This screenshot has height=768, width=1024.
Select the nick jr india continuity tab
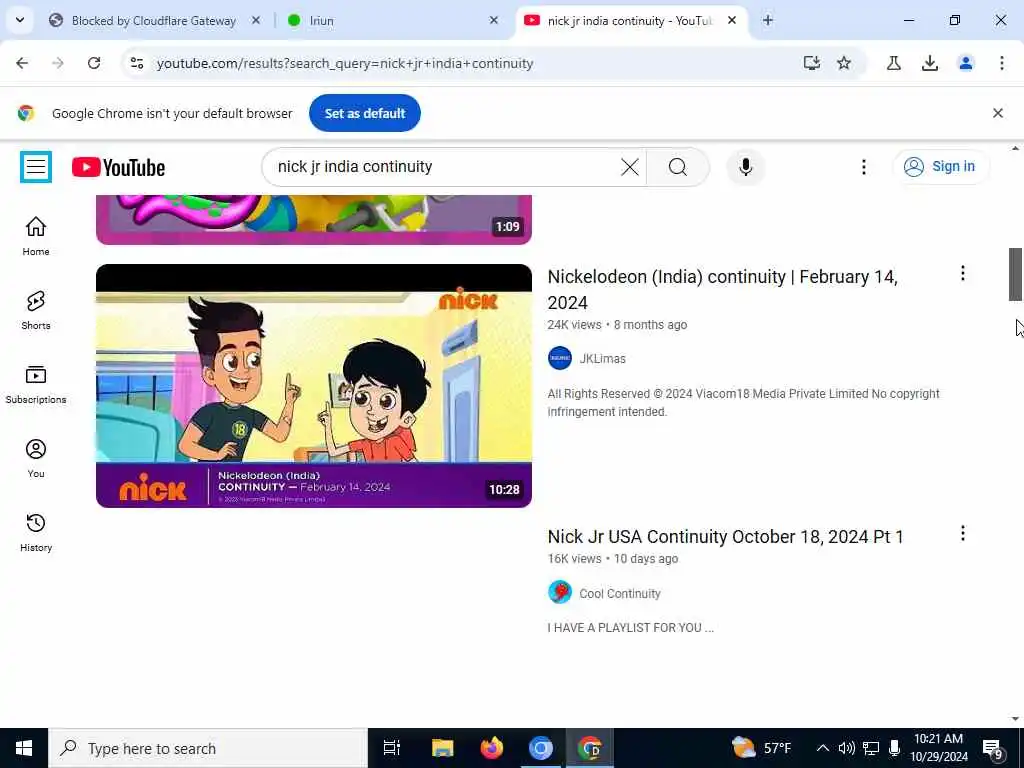coord(630,21)
